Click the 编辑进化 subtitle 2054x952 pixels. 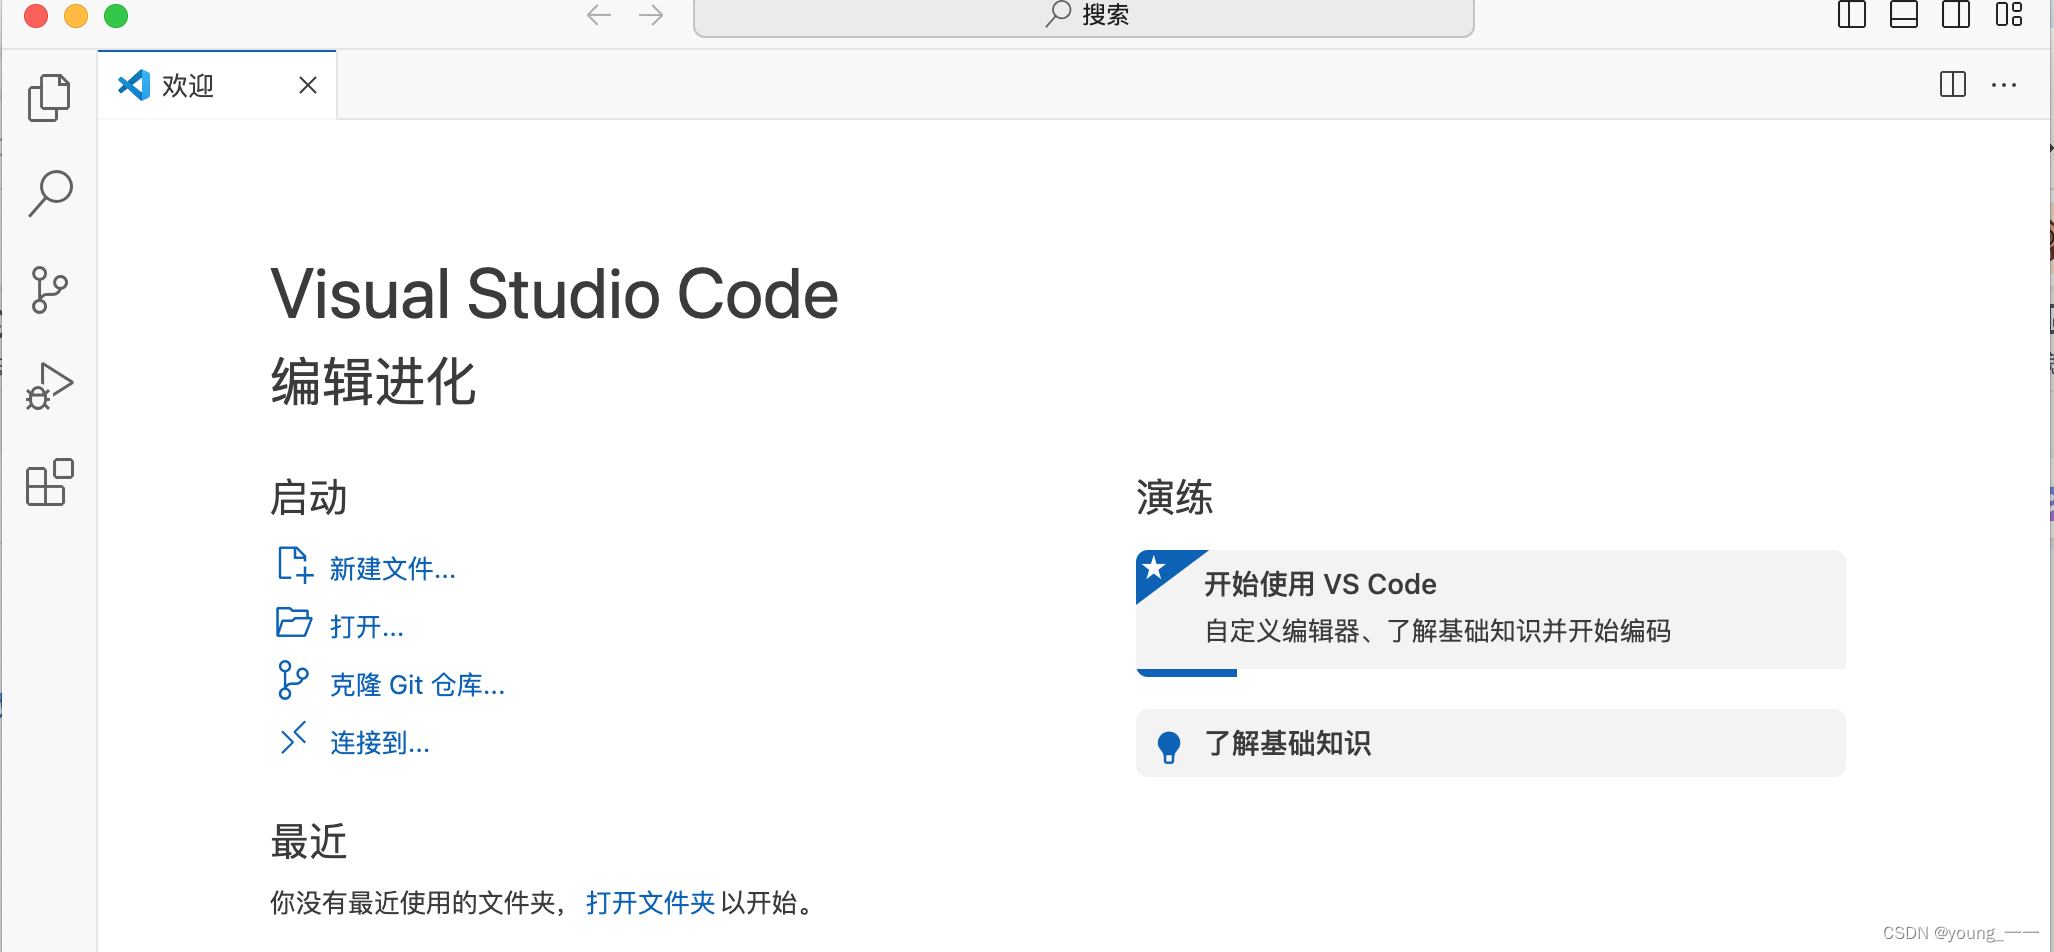(x=374, y=382)
